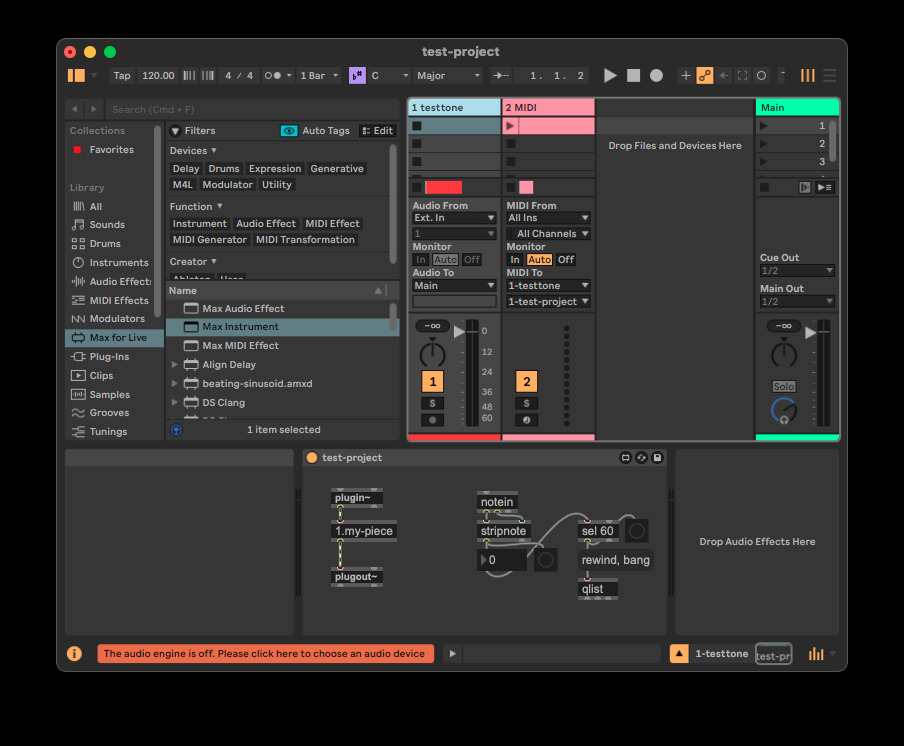Expand beating-sinusoid.amxd item
904x746 pixels.
coord(174,384)
